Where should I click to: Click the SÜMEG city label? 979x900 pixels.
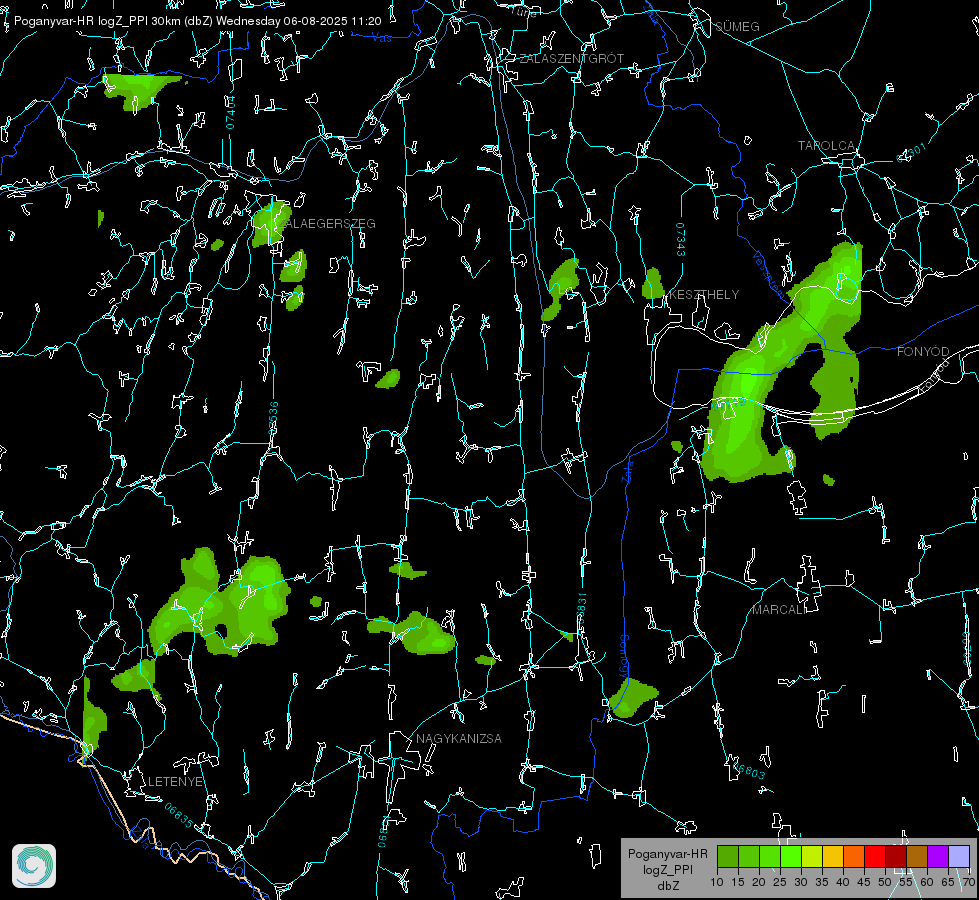tap(737, 26)
